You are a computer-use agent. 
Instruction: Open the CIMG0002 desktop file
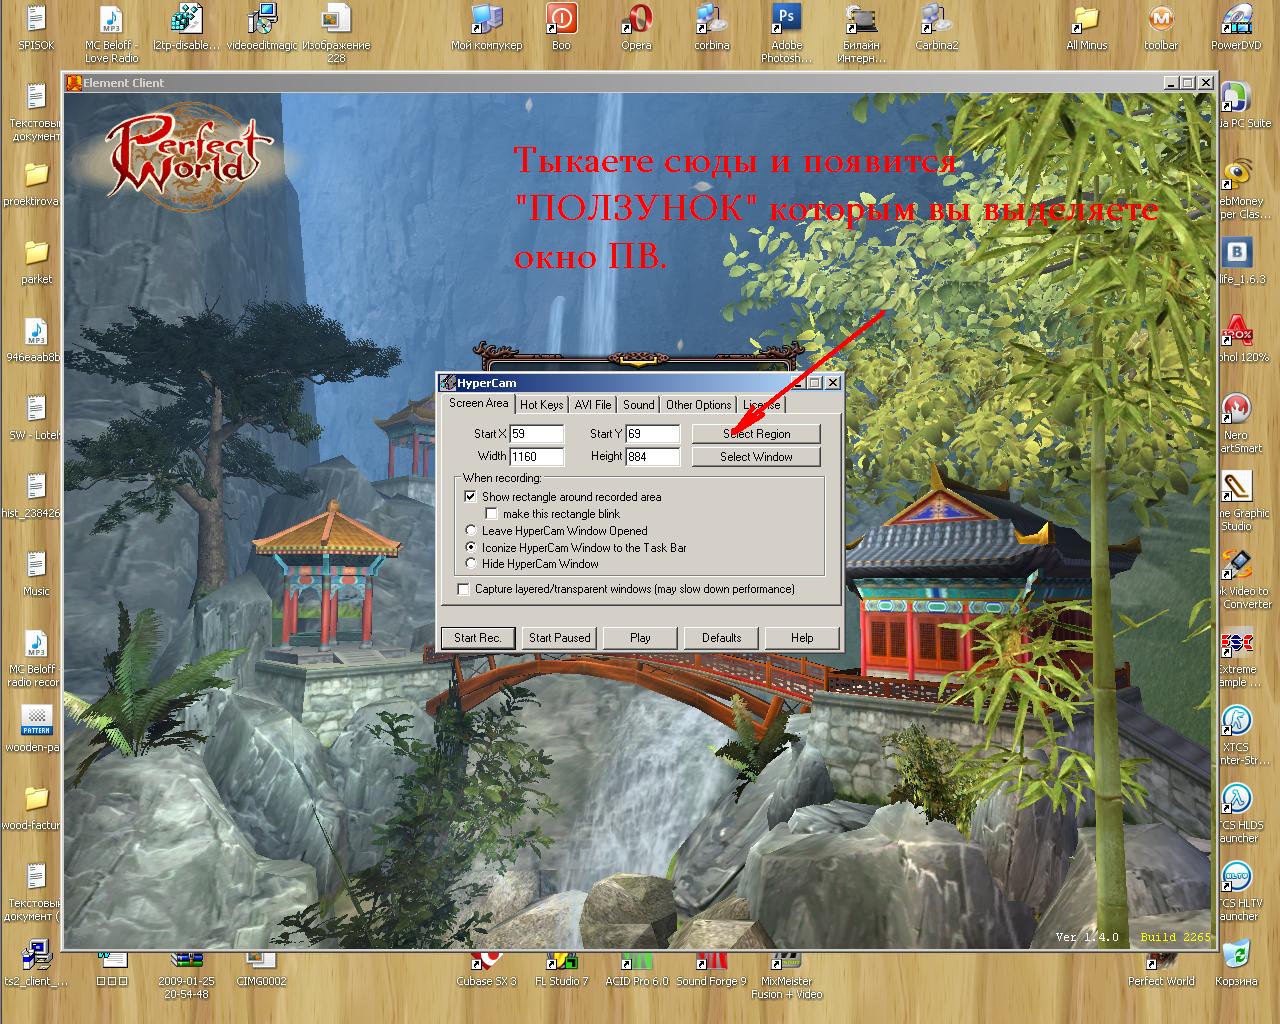261,969
